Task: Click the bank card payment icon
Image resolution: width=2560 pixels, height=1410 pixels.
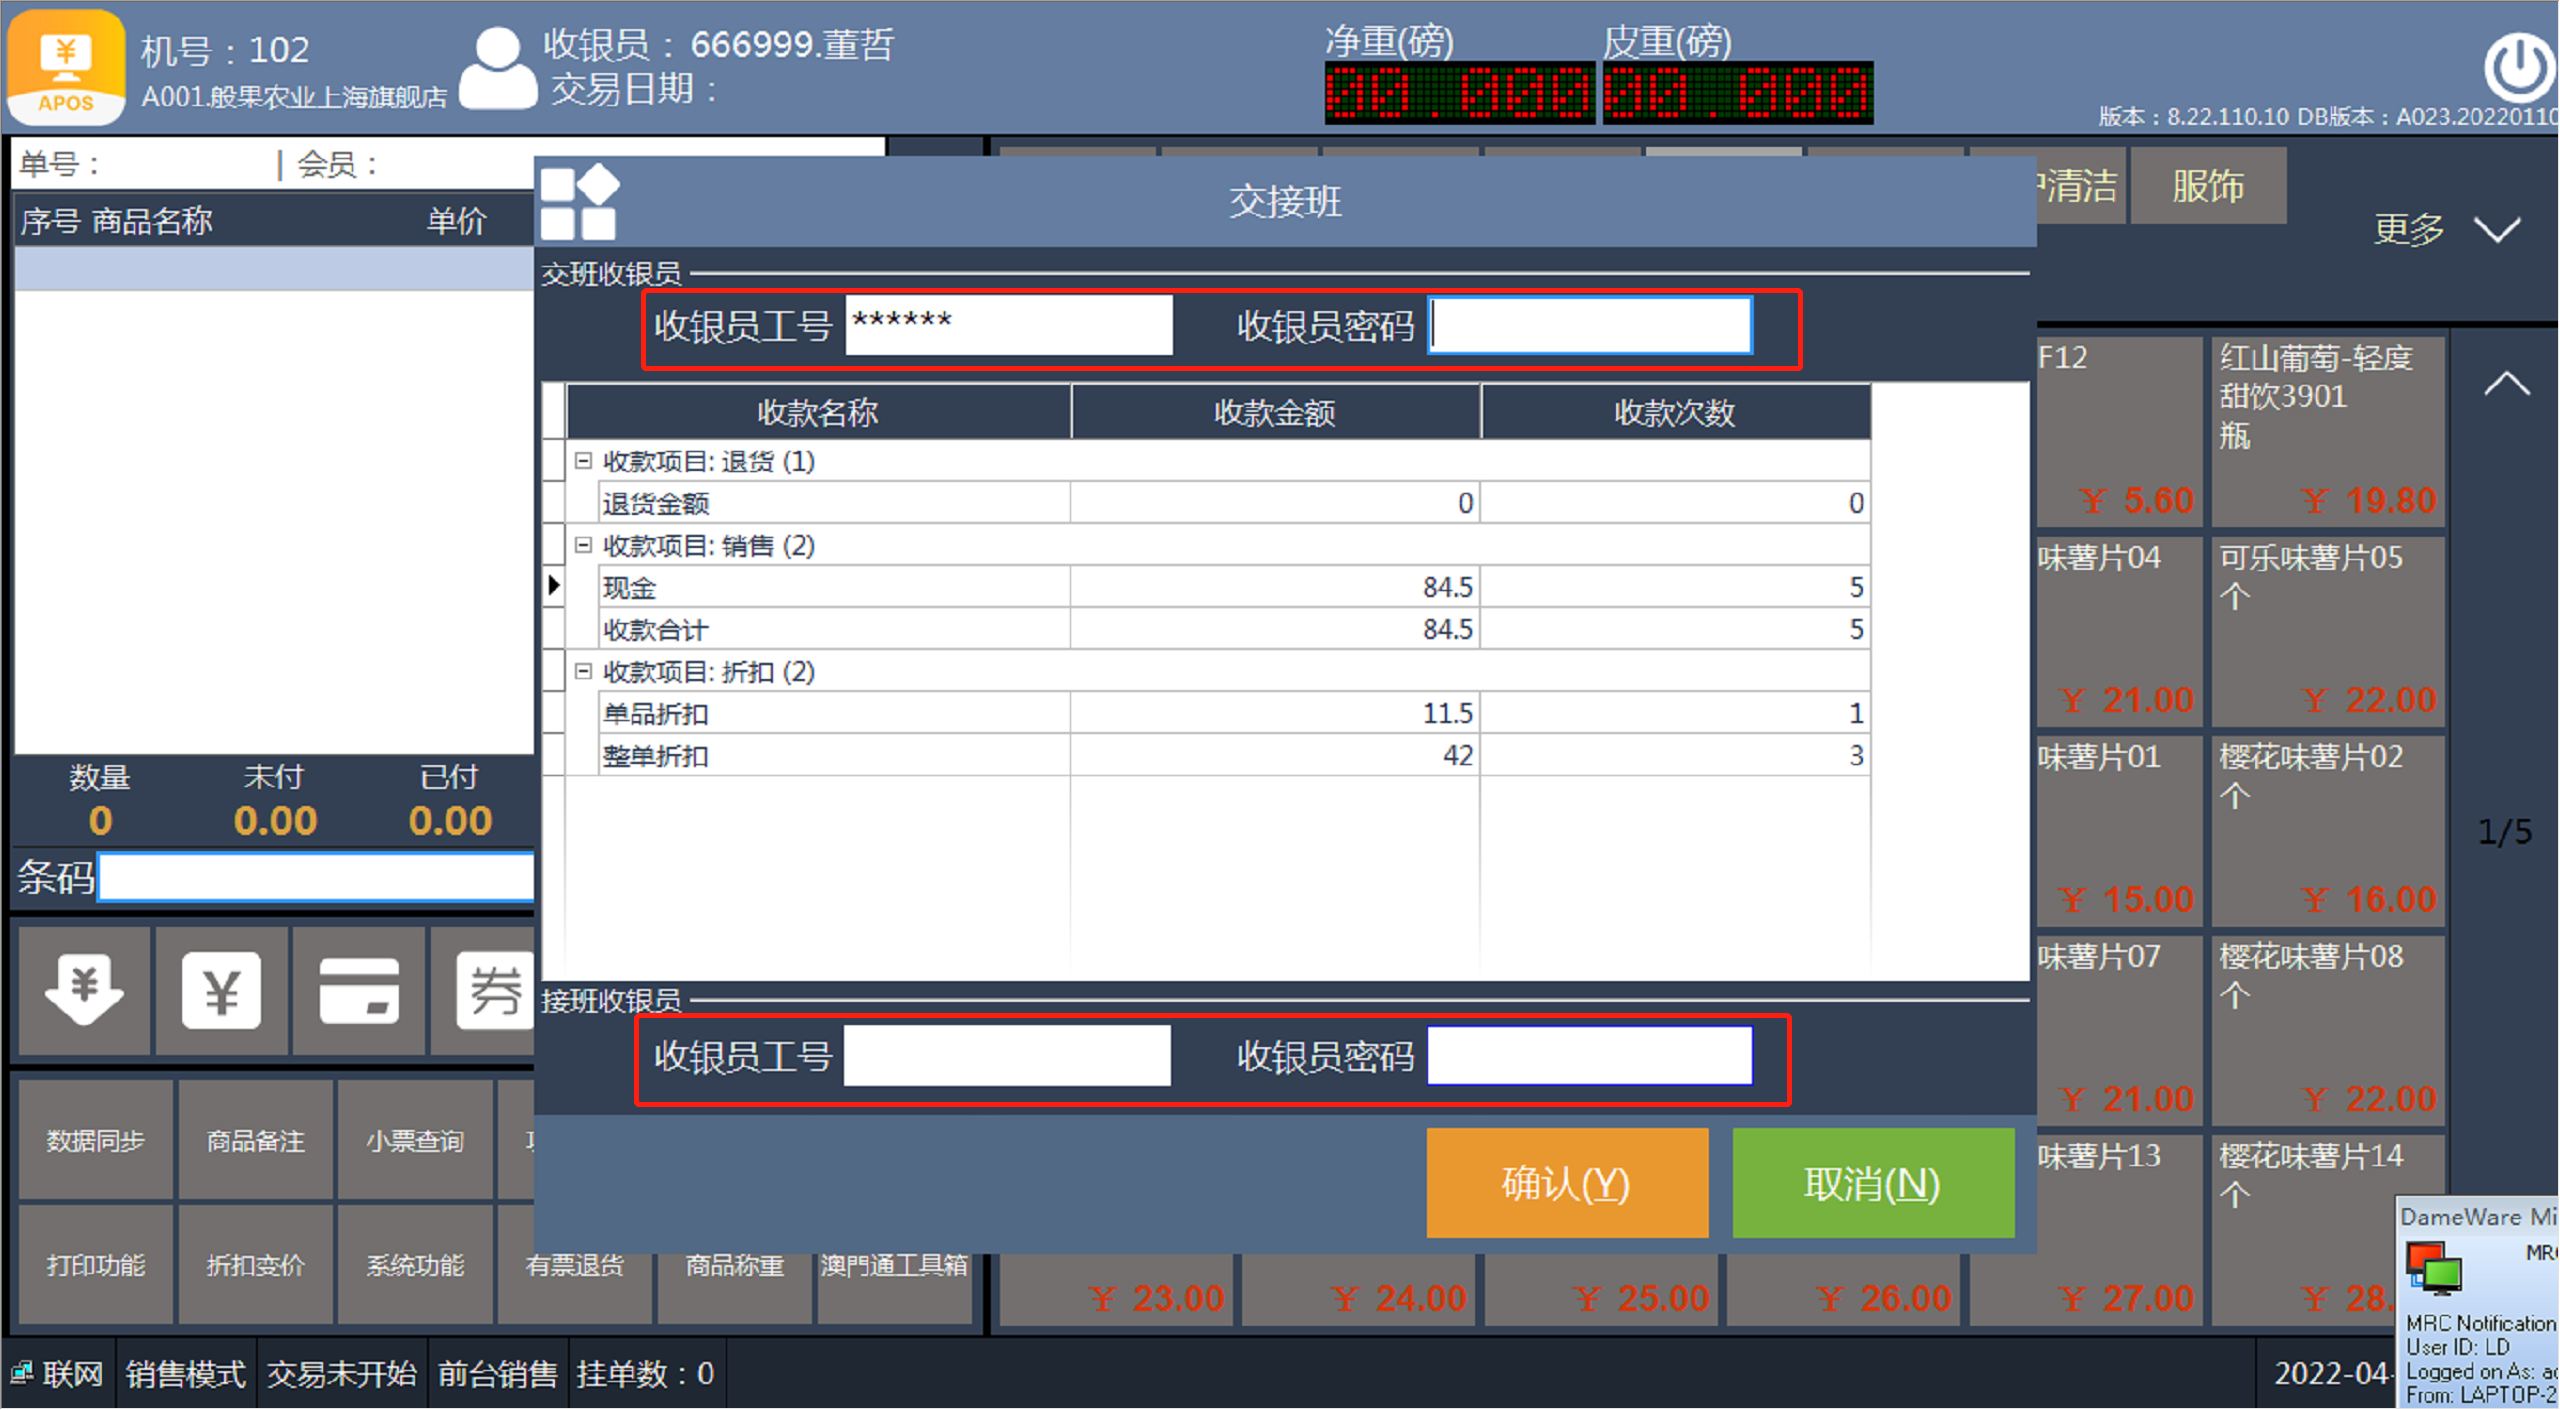Action: click(358, 990)
